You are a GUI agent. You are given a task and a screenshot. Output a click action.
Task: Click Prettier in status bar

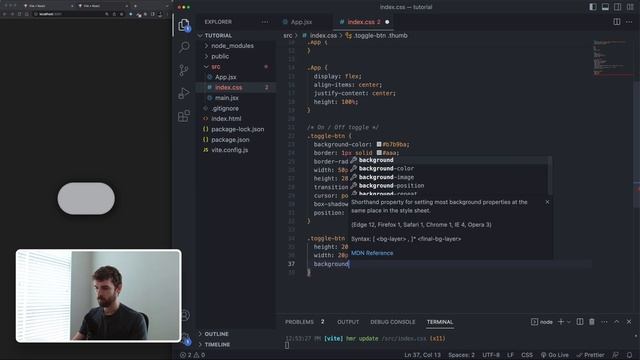590,355
